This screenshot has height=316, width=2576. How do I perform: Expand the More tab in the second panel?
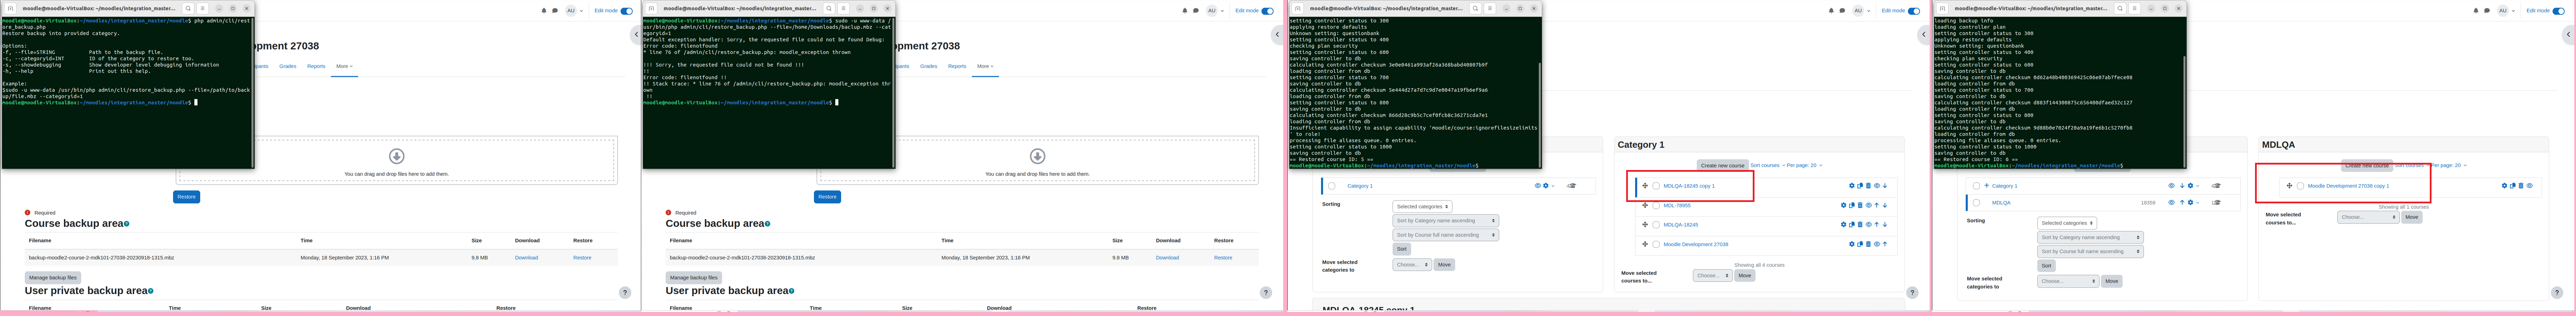coord(985,66)
